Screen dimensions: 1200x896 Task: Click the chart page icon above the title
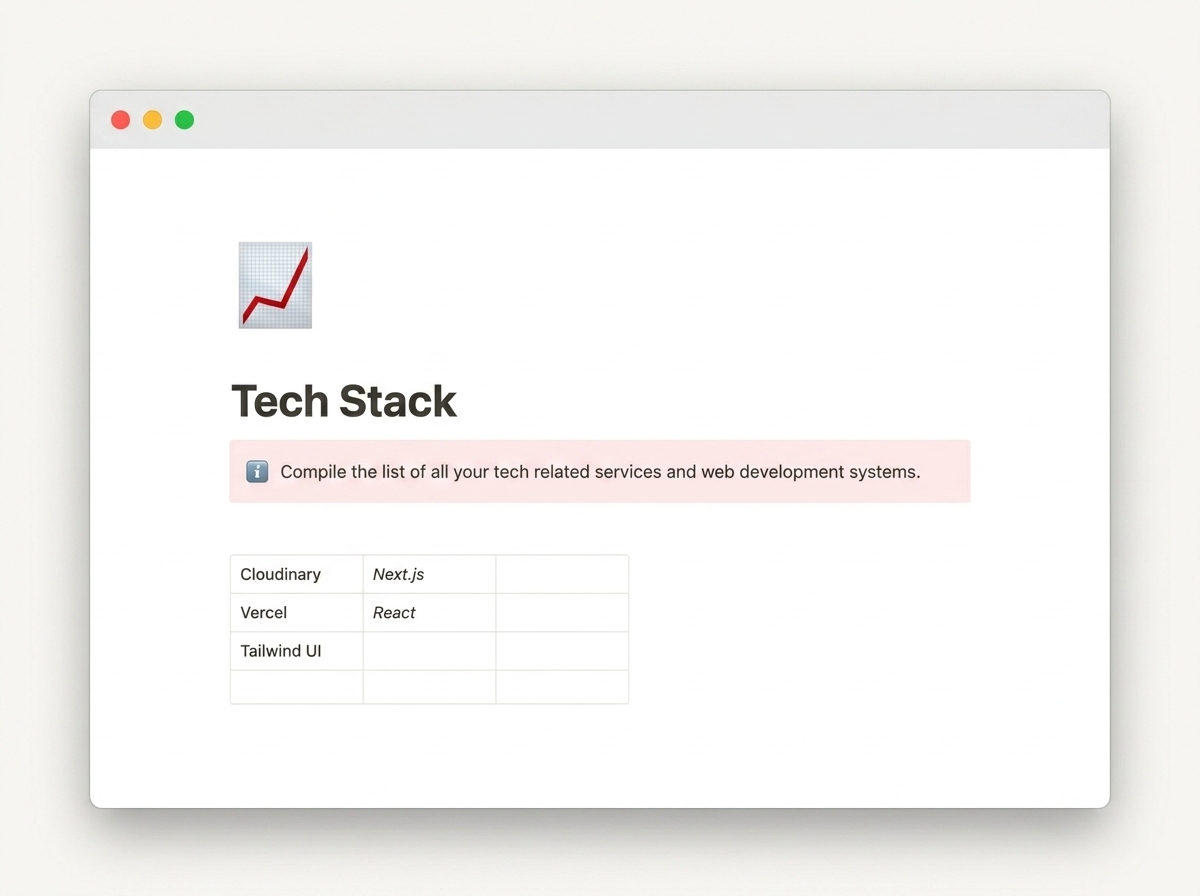tap(275, 285)
